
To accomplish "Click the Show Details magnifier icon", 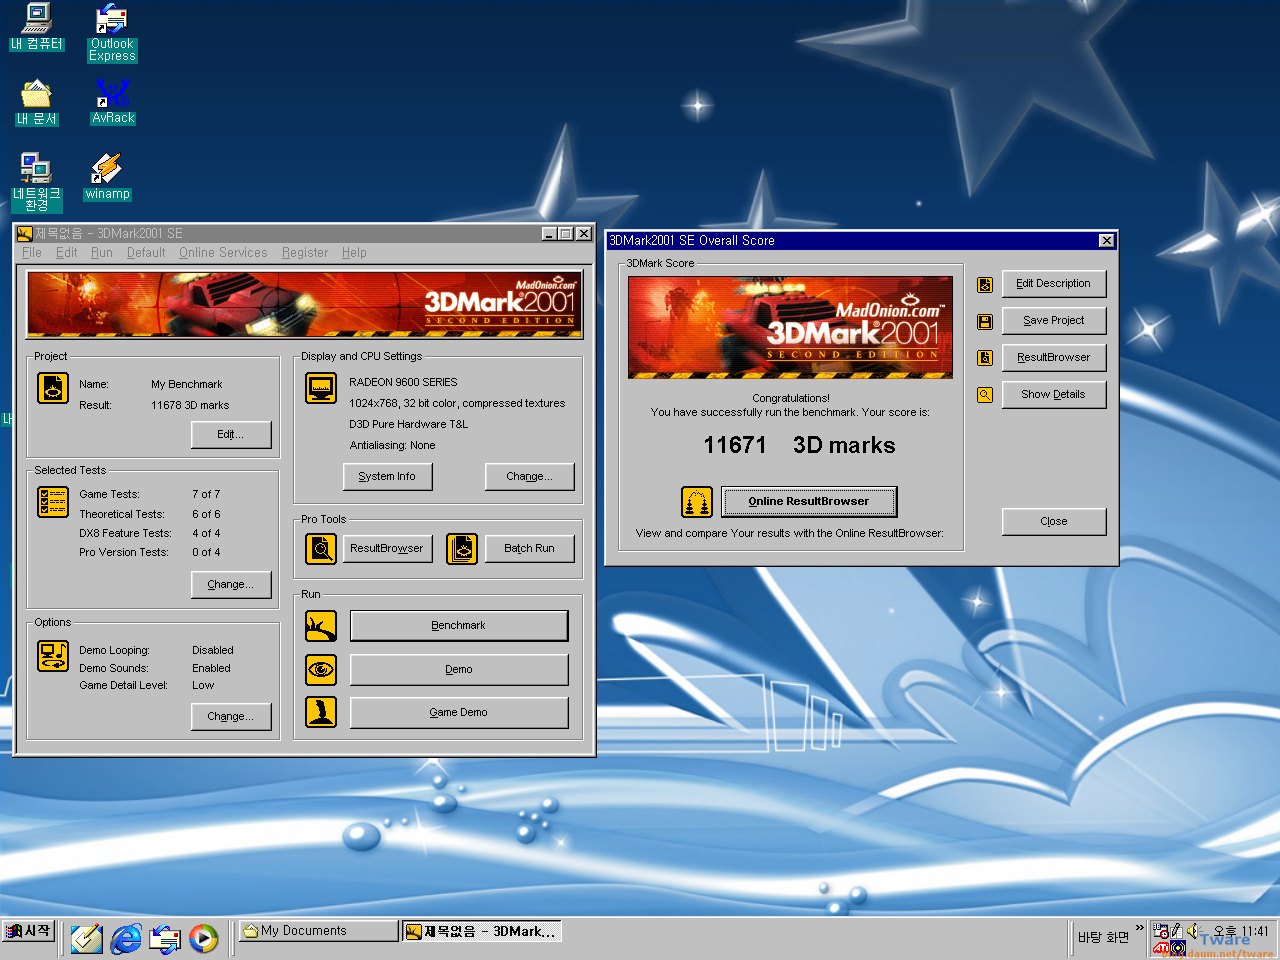I will pyautogui.click(x=985, y=394).
